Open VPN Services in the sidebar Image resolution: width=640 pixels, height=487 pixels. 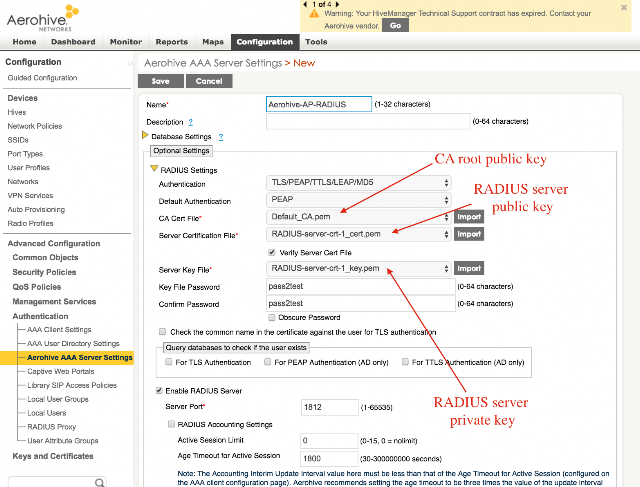pos(30,196)
